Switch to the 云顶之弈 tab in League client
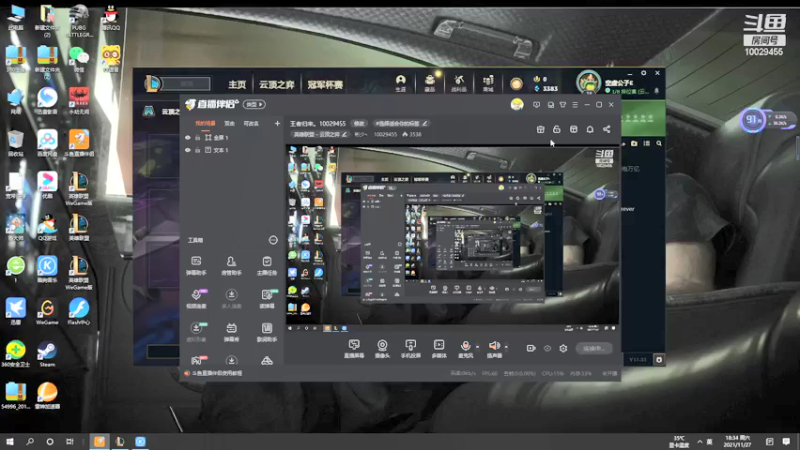Image resolution: width=800 pixels, height=450 pixels. (277, 84)
